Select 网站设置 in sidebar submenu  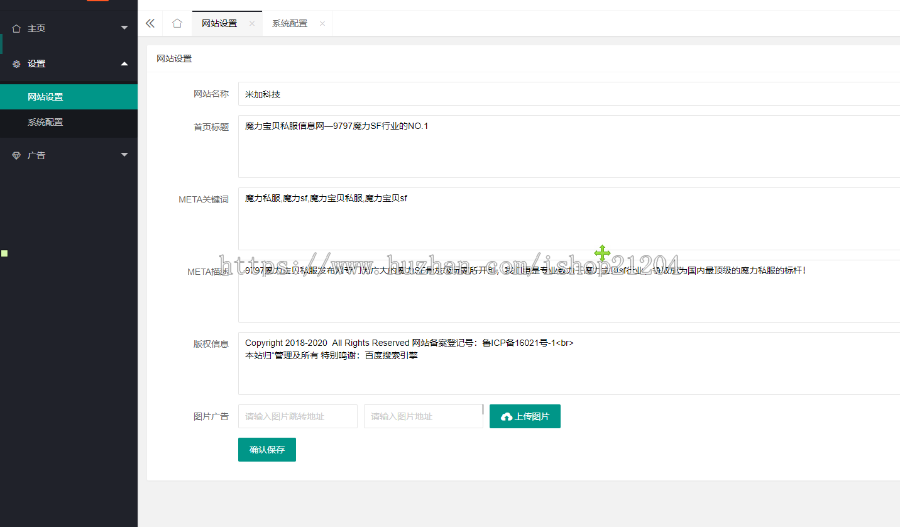pos(69,96)
